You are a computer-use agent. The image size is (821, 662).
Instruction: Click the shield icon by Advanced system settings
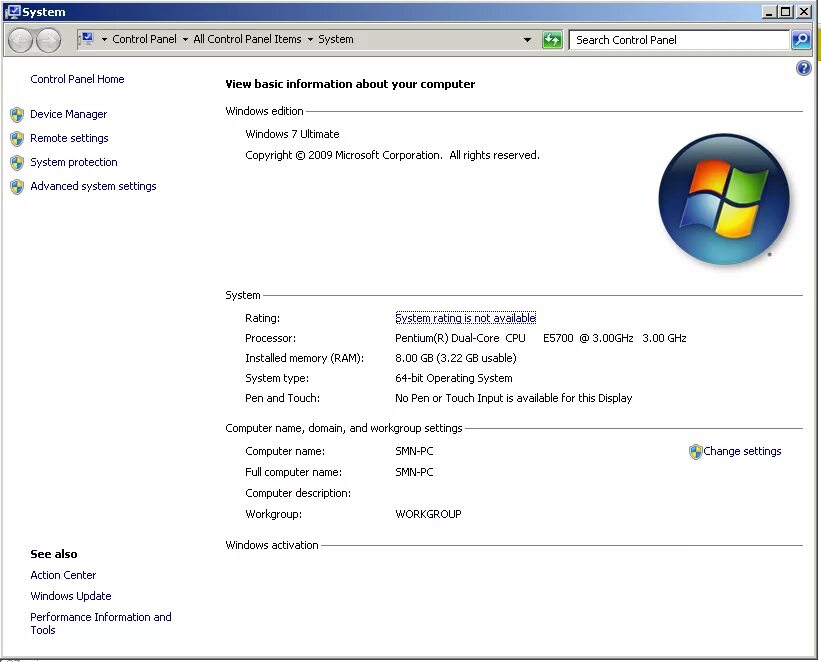click(x=17, y=187)
